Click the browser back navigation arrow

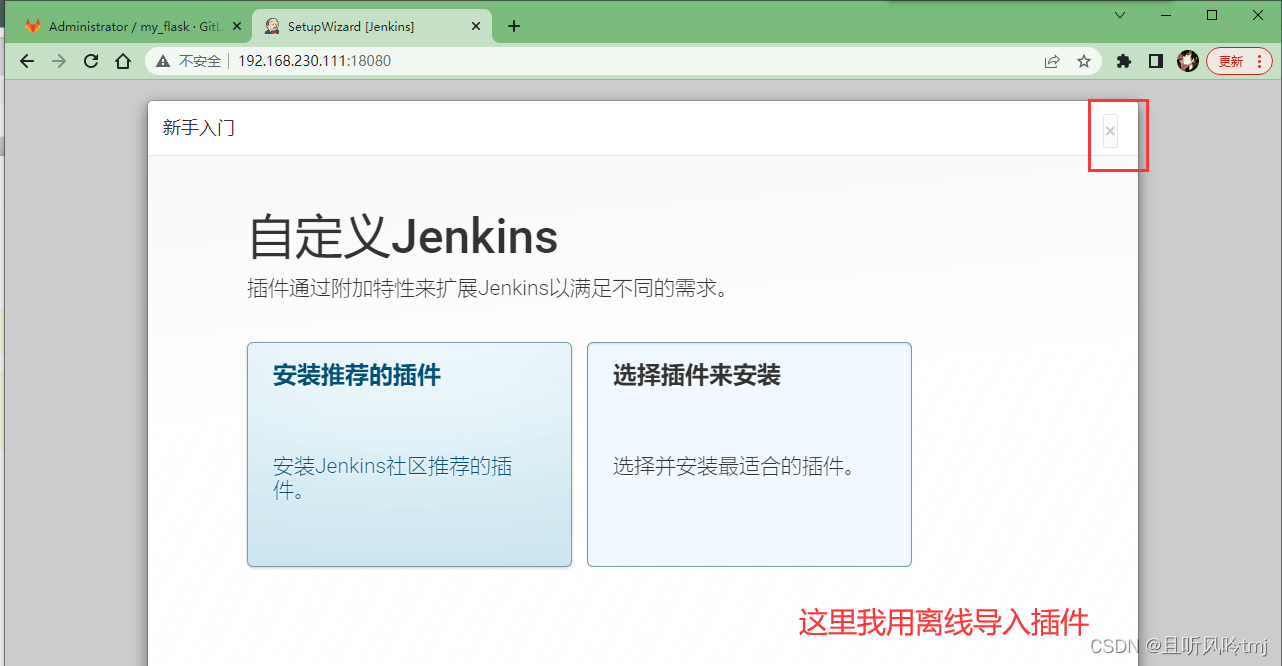click(x=26, y=61)
